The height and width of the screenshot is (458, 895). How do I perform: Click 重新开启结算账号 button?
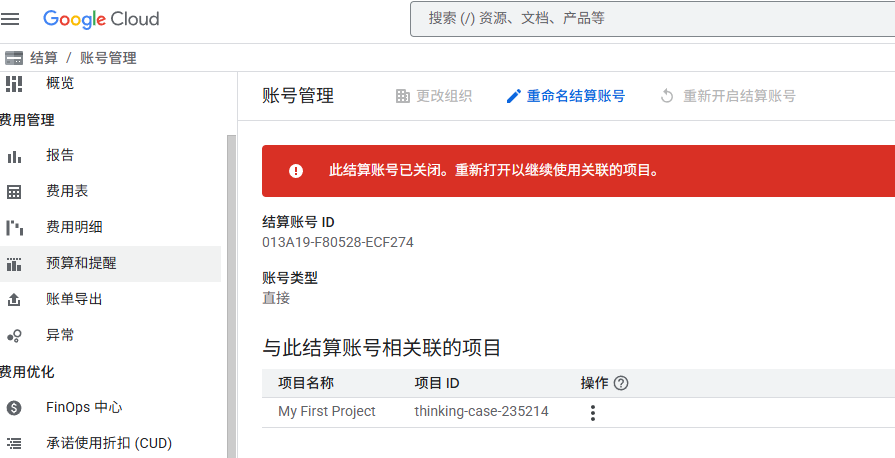(x=728, y=96)
